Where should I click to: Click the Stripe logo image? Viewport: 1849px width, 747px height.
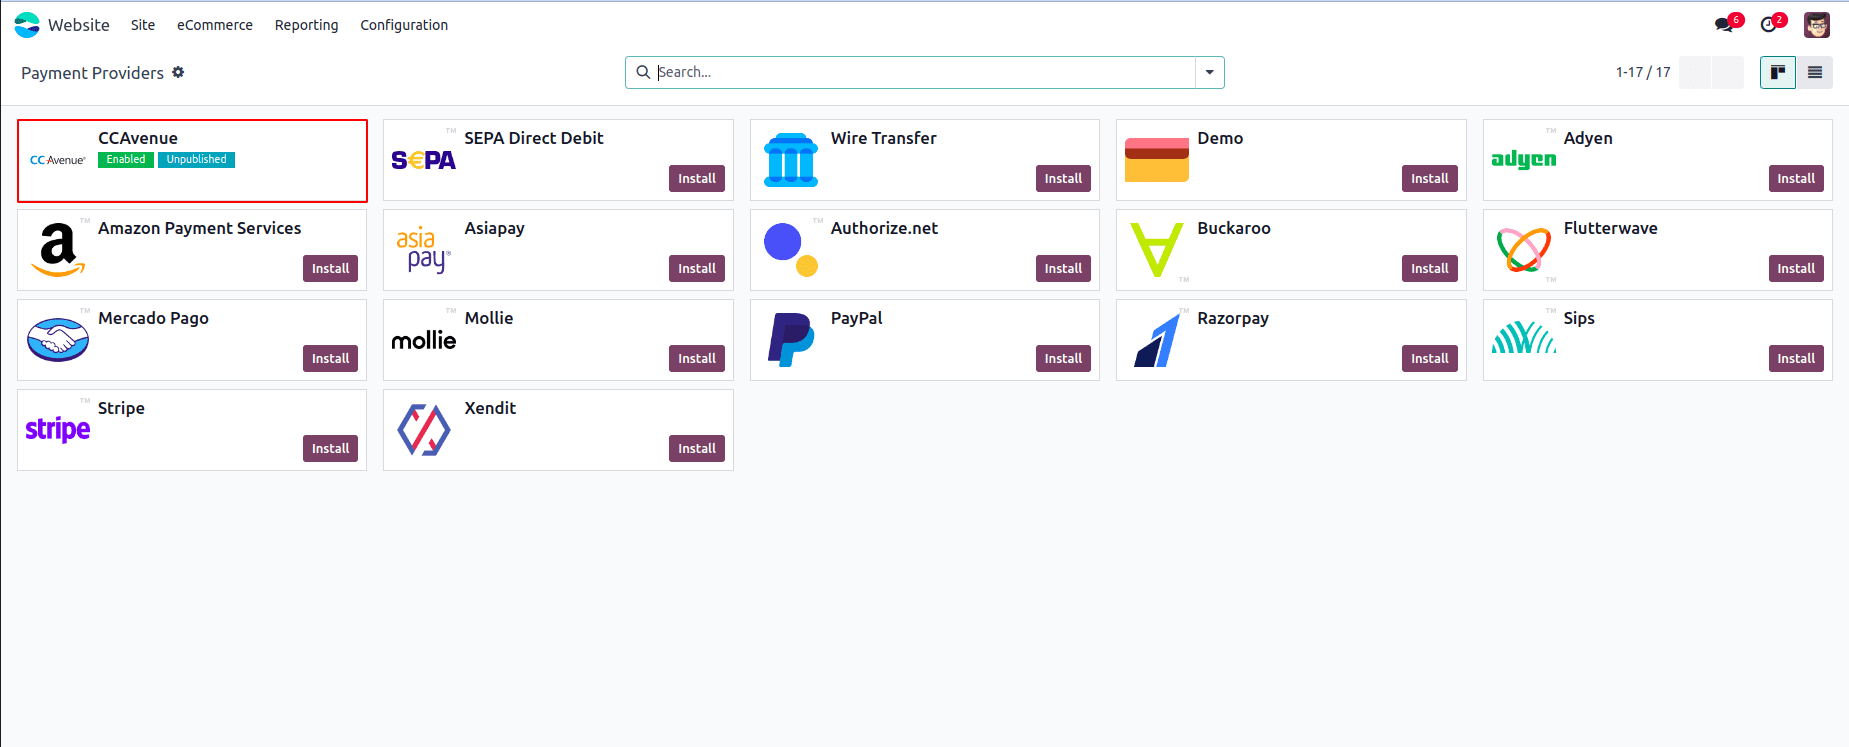click(58, 430)
